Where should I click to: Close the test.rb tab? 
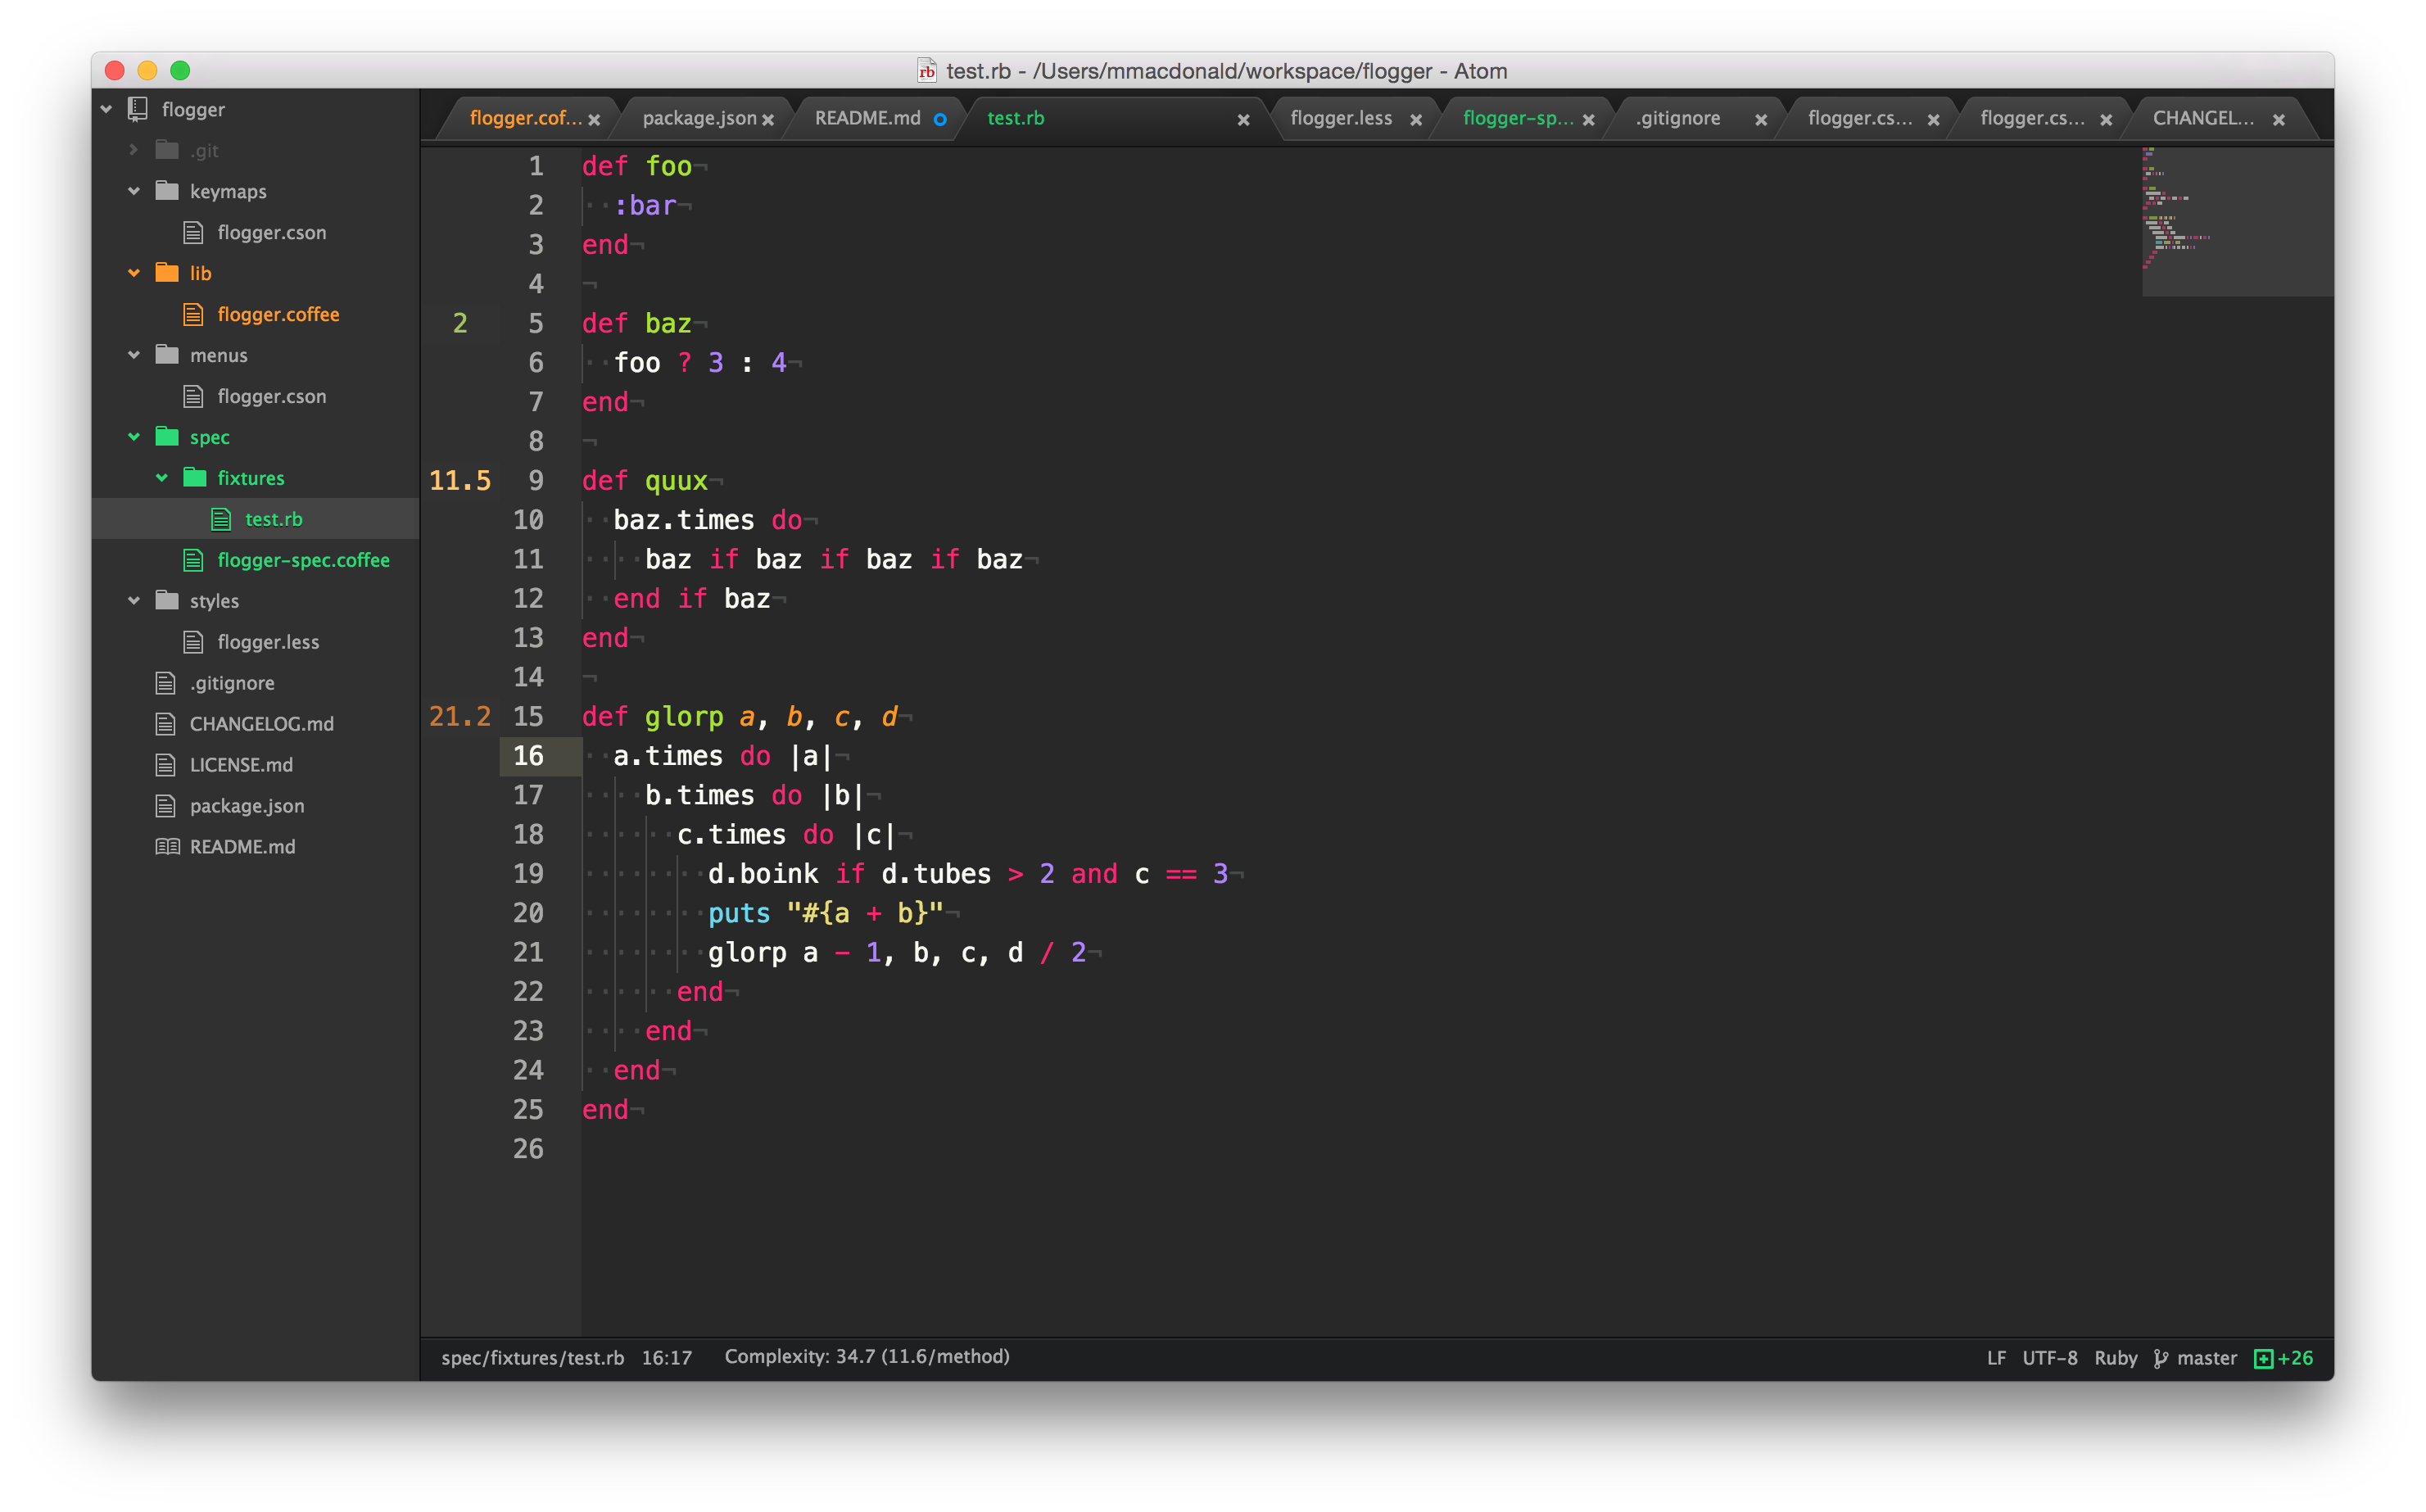(1243, 120)
